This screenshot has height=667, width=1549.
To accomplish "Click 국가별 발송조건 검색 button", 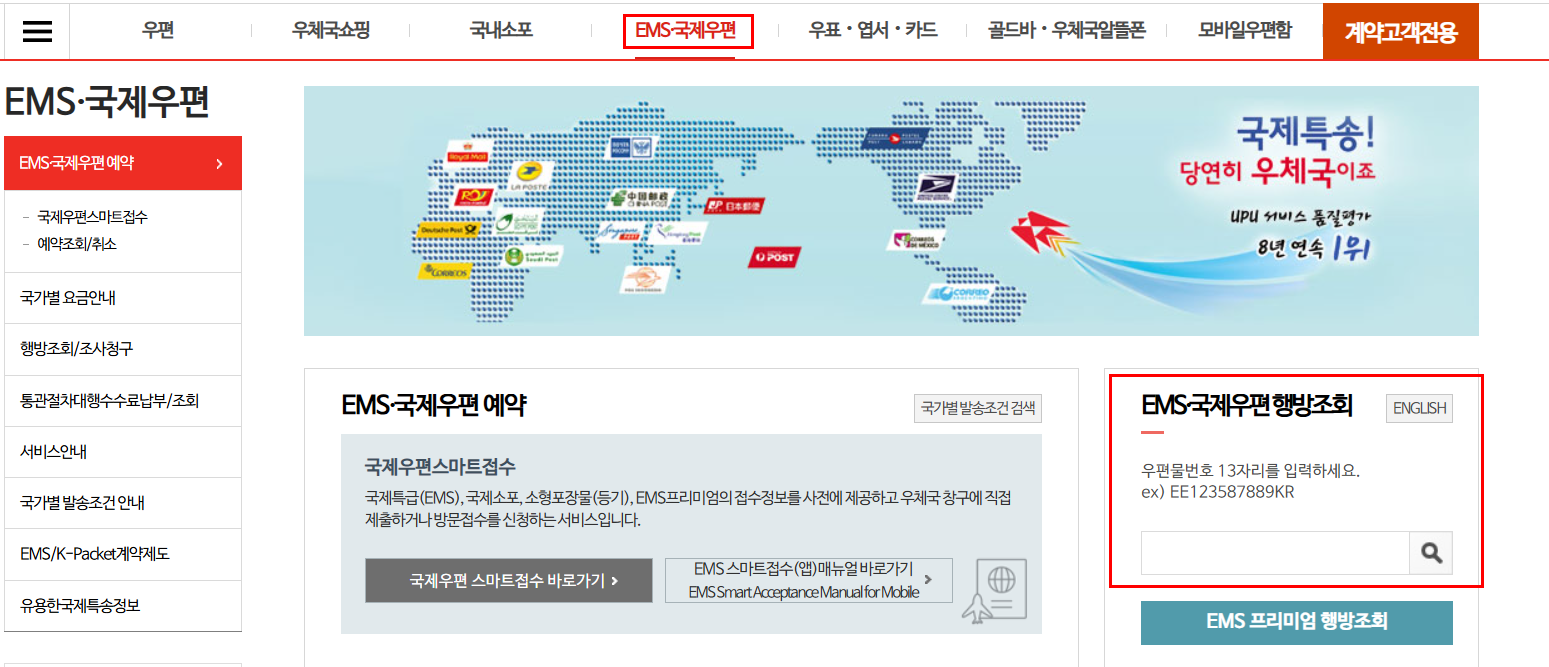I will [978, 408].
